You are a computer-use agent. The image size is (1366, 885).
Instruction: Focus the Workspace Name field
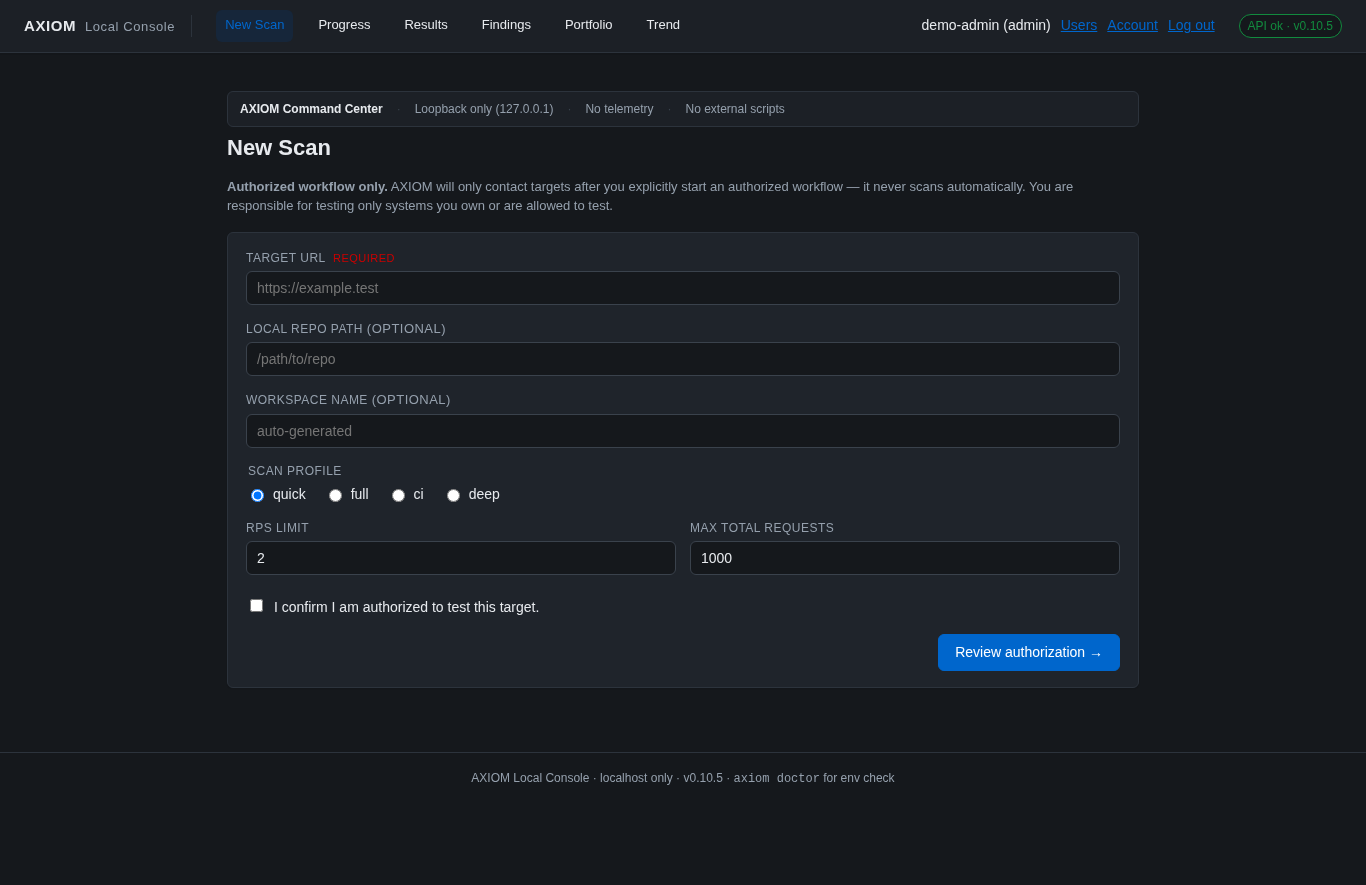(x=683, y=431)
